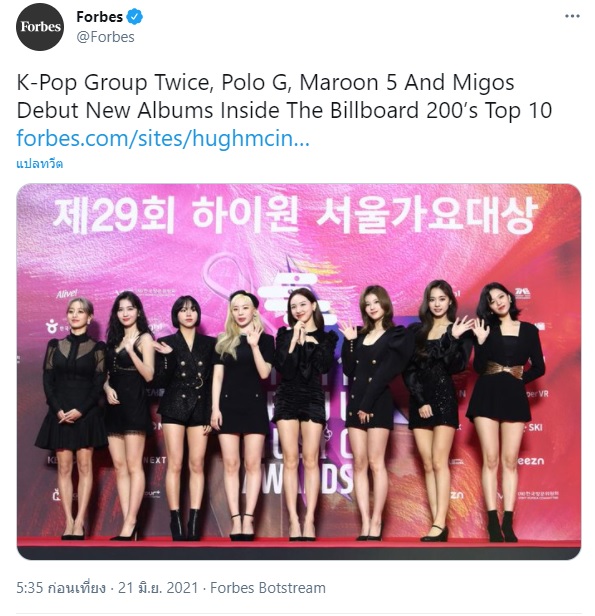Click the blonde-haired woman in the photo
This screenshot has height=616, width=595.
point(242,416)
